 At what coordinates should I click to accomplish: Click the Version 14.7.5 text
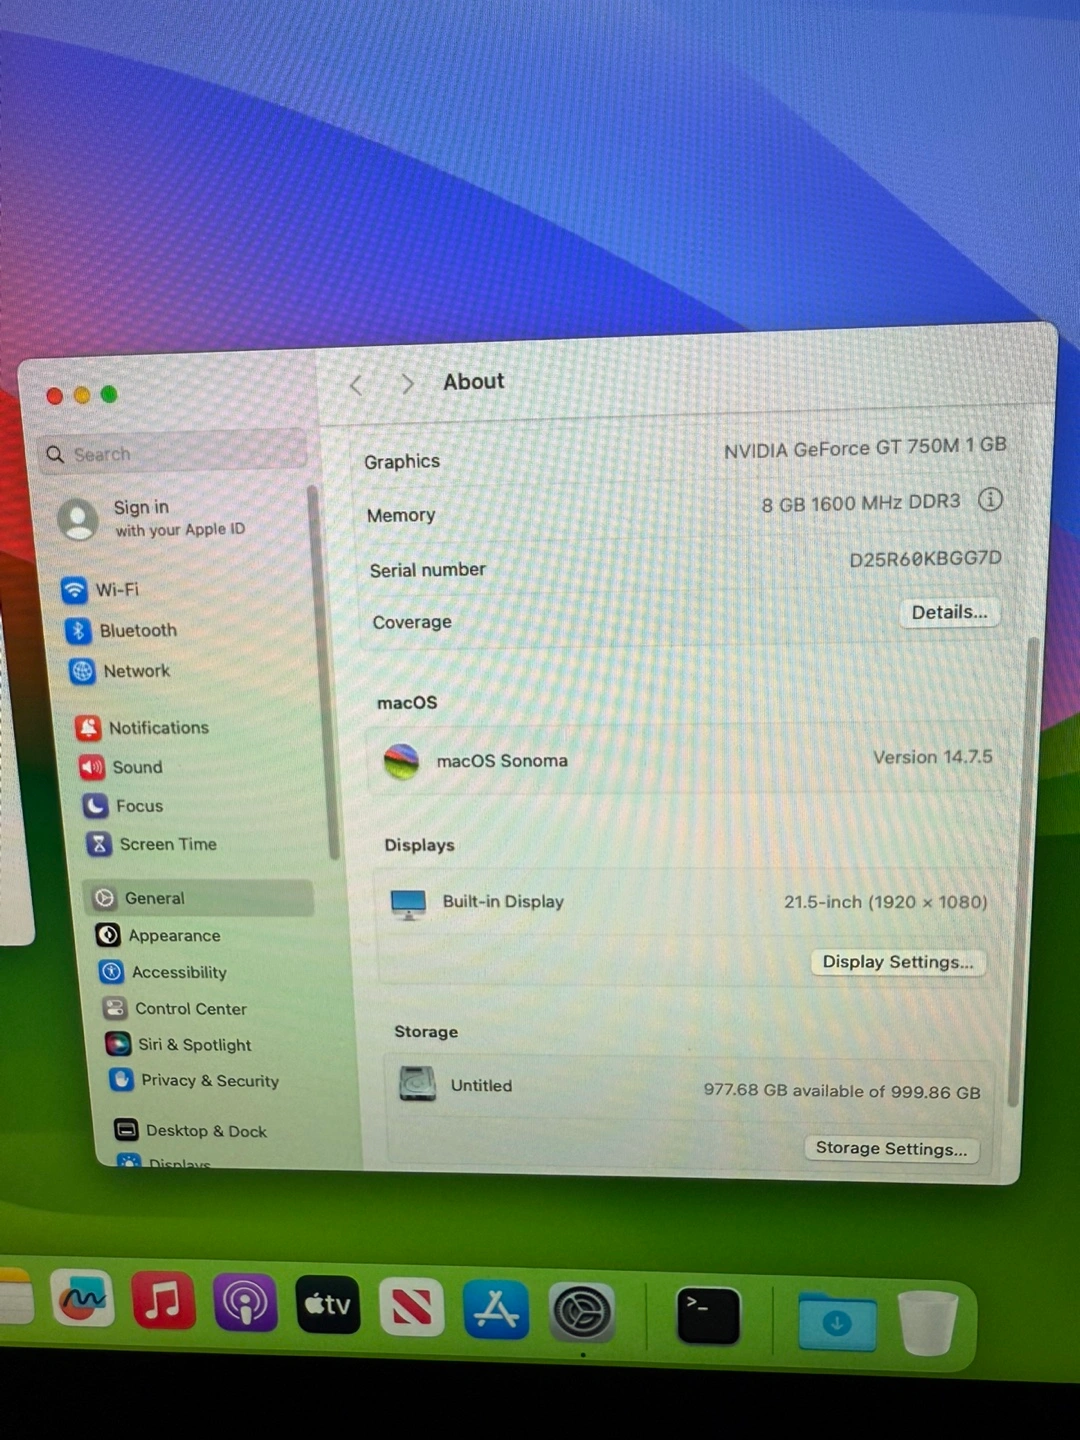933,757
